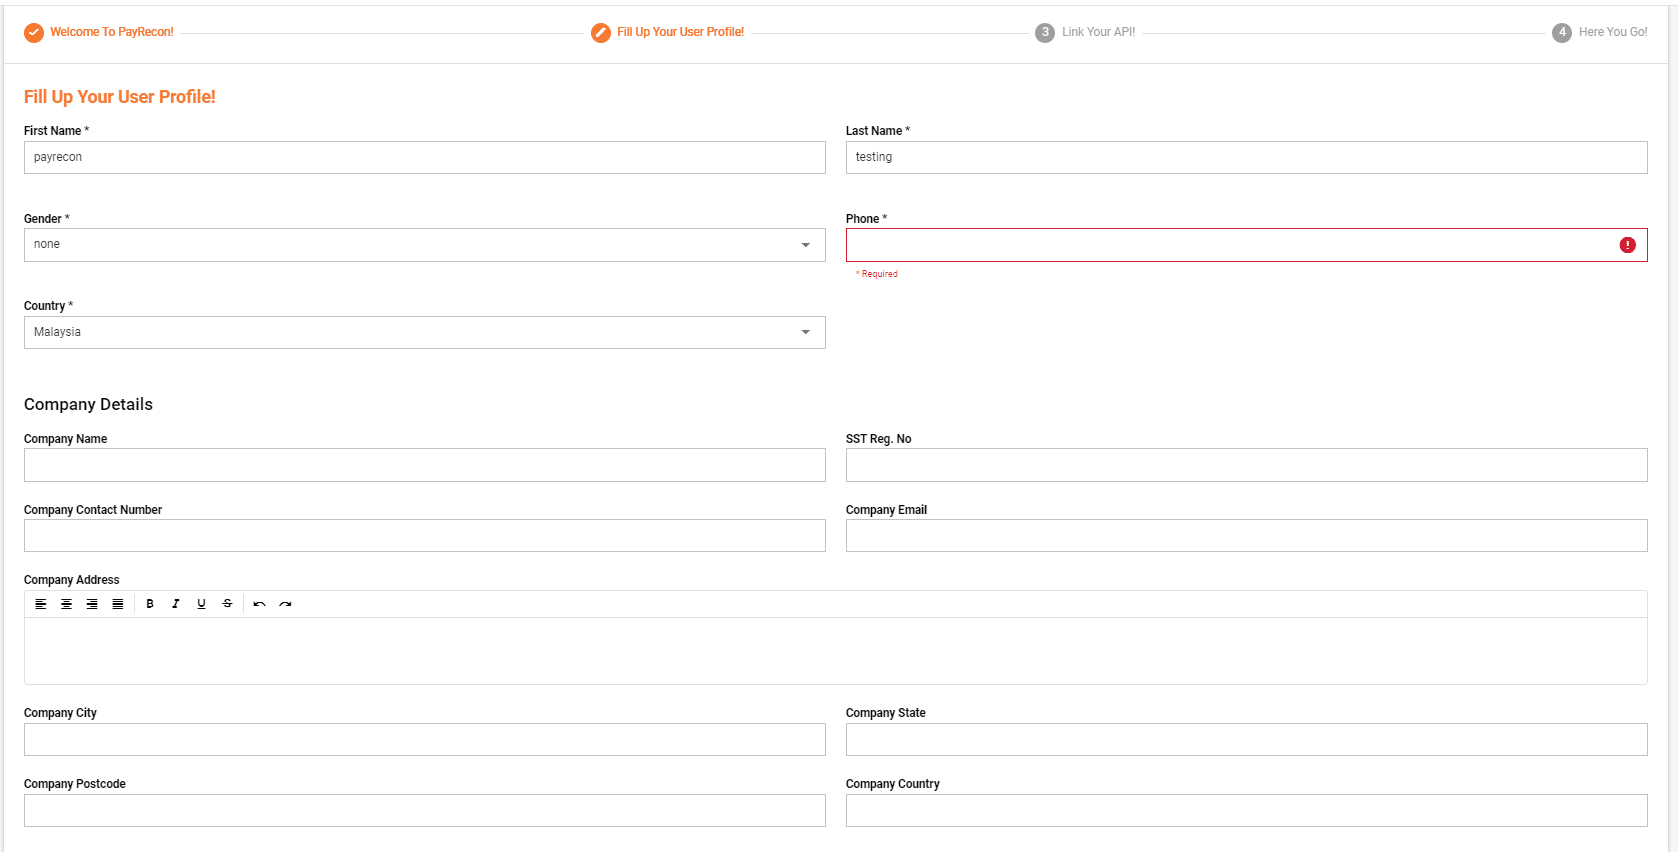Screen dimensions: 1678x852
Task: Click the 'Country *' label
Action: click(49, 306)
